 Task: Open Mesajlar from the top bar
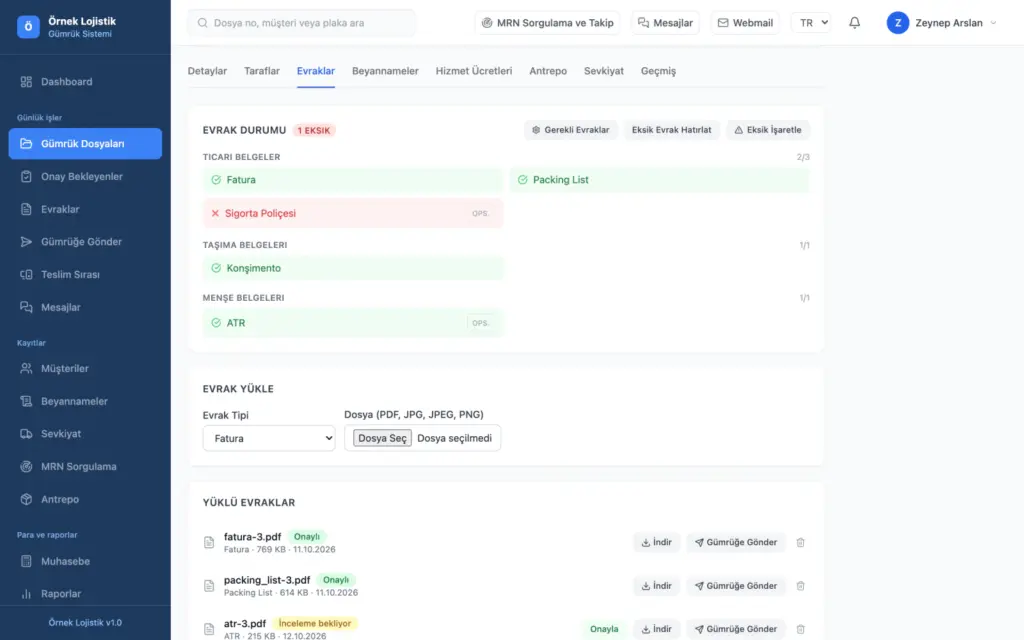pyautogui.click(x=665, y=23)
